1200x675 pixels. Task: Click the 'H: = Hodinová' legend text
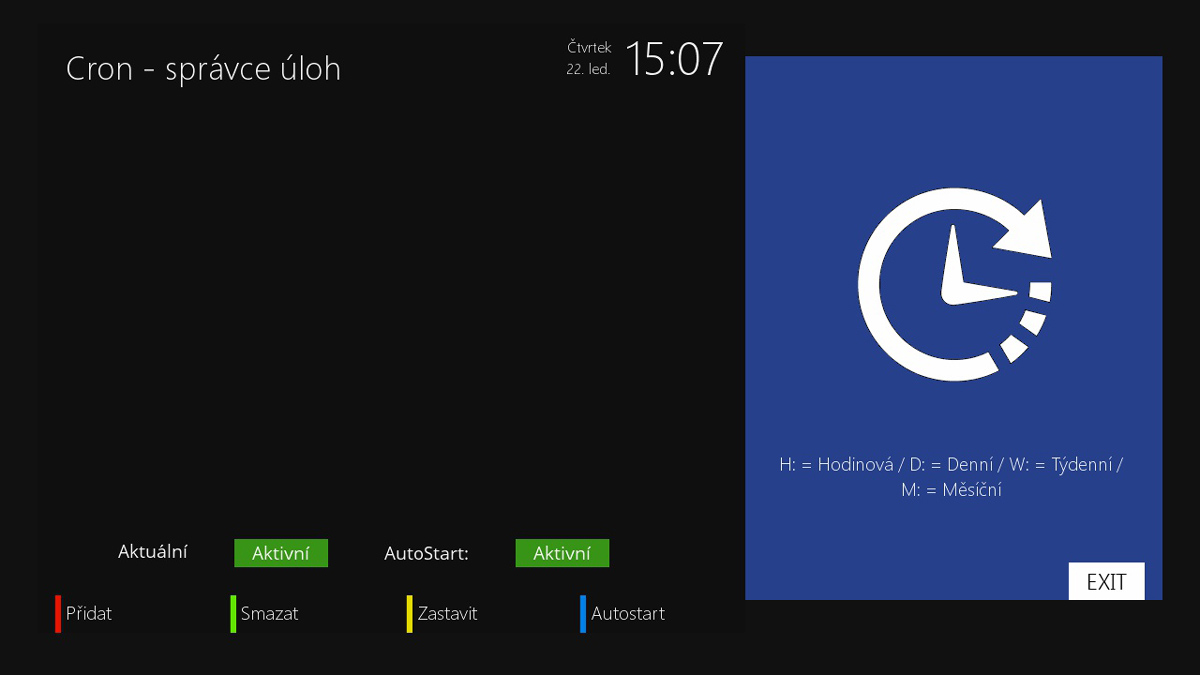[x=838, y=464]
